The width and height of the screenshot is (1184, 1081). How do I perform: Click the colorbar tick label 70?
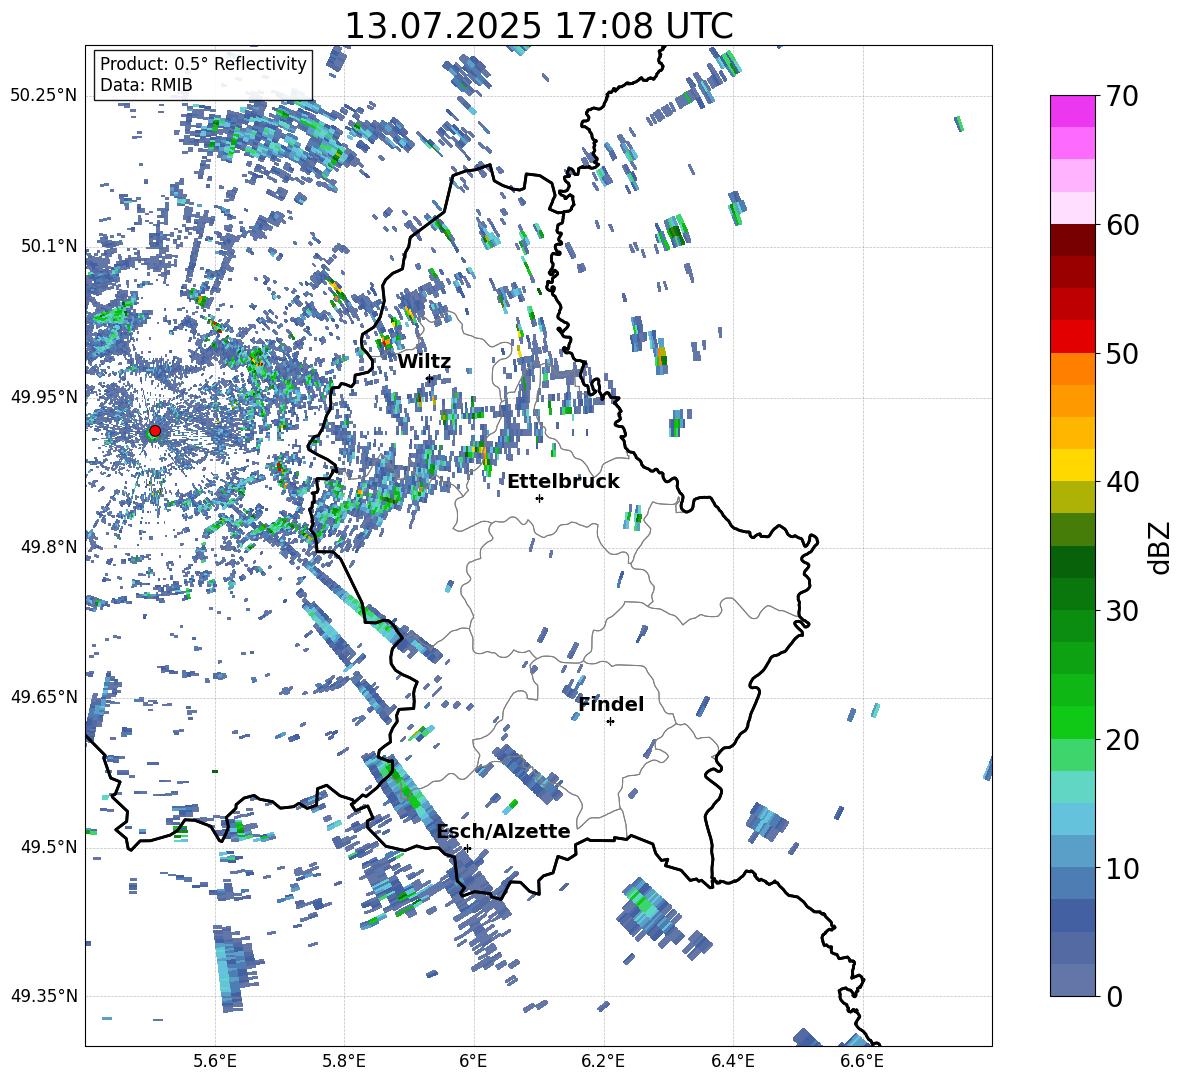click(x=1121, y=96)
